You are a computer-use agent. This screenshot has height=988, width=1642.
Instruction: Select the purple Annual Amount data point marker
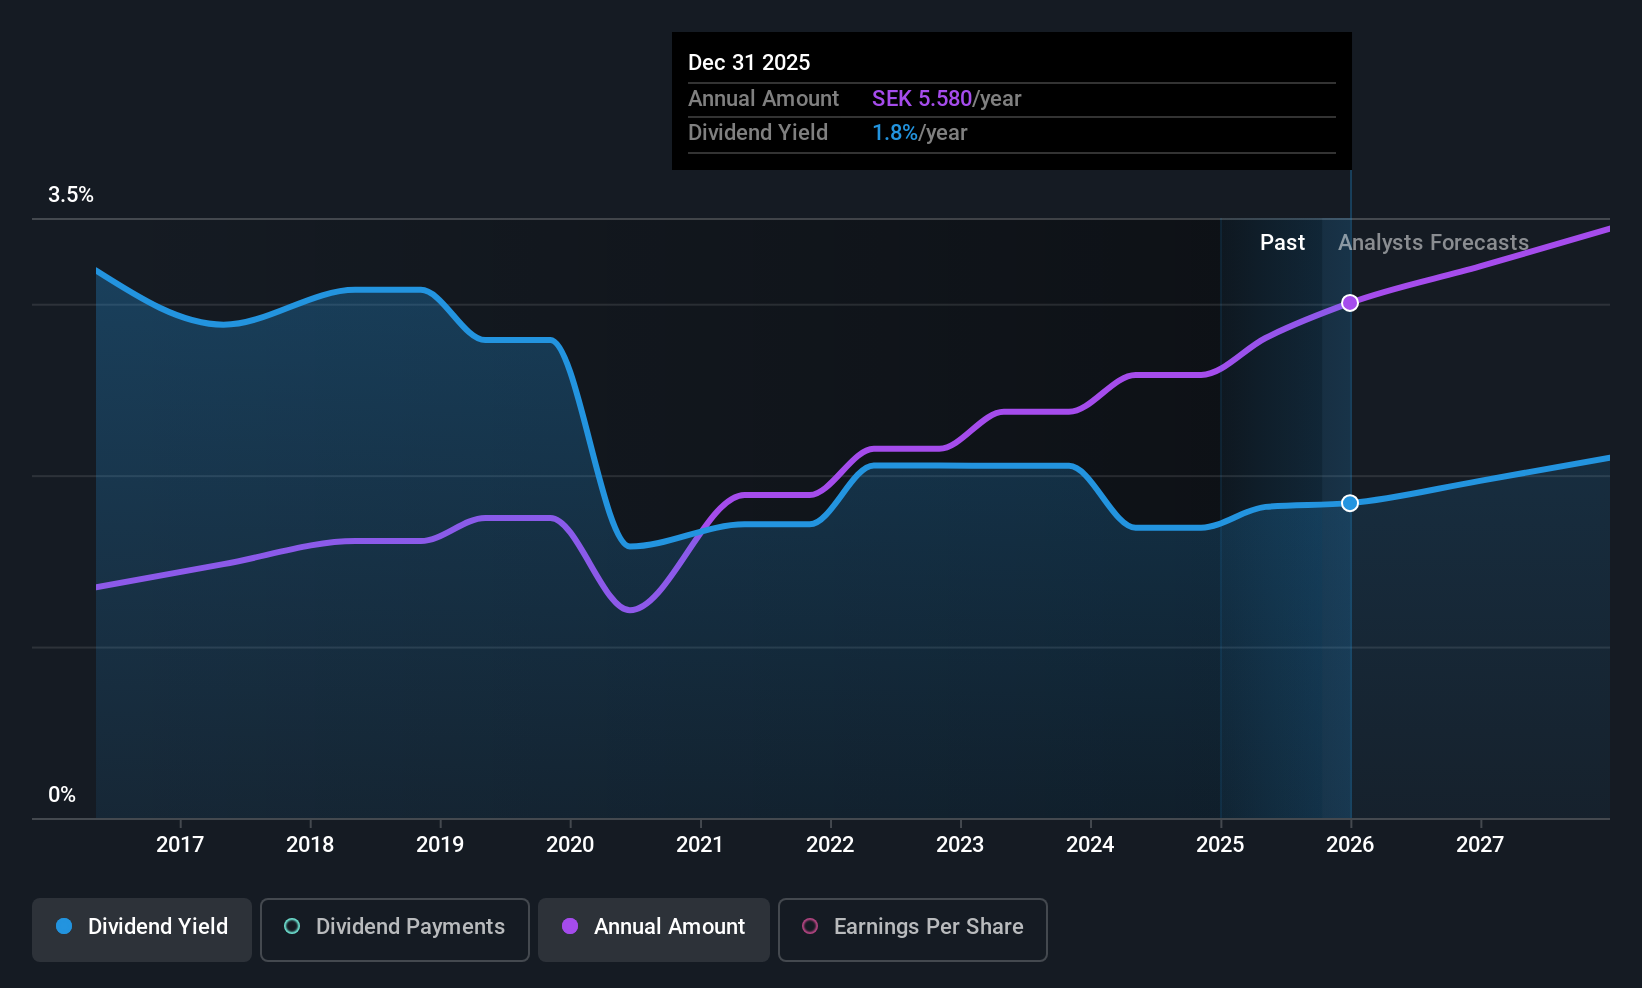pos(1350,303)
